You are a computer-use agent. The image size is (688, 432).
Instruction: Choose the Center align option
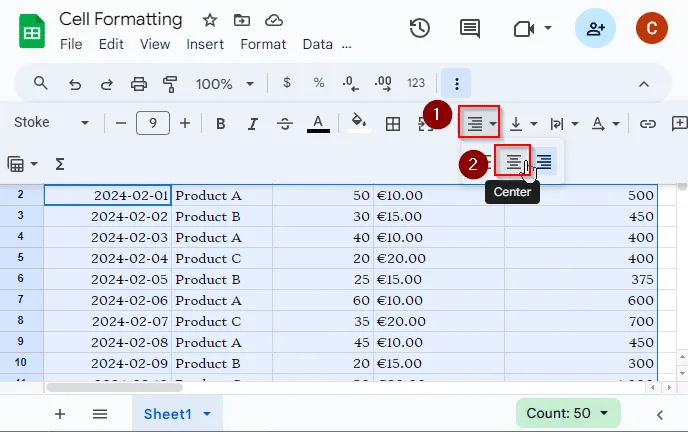coord(513,162)
